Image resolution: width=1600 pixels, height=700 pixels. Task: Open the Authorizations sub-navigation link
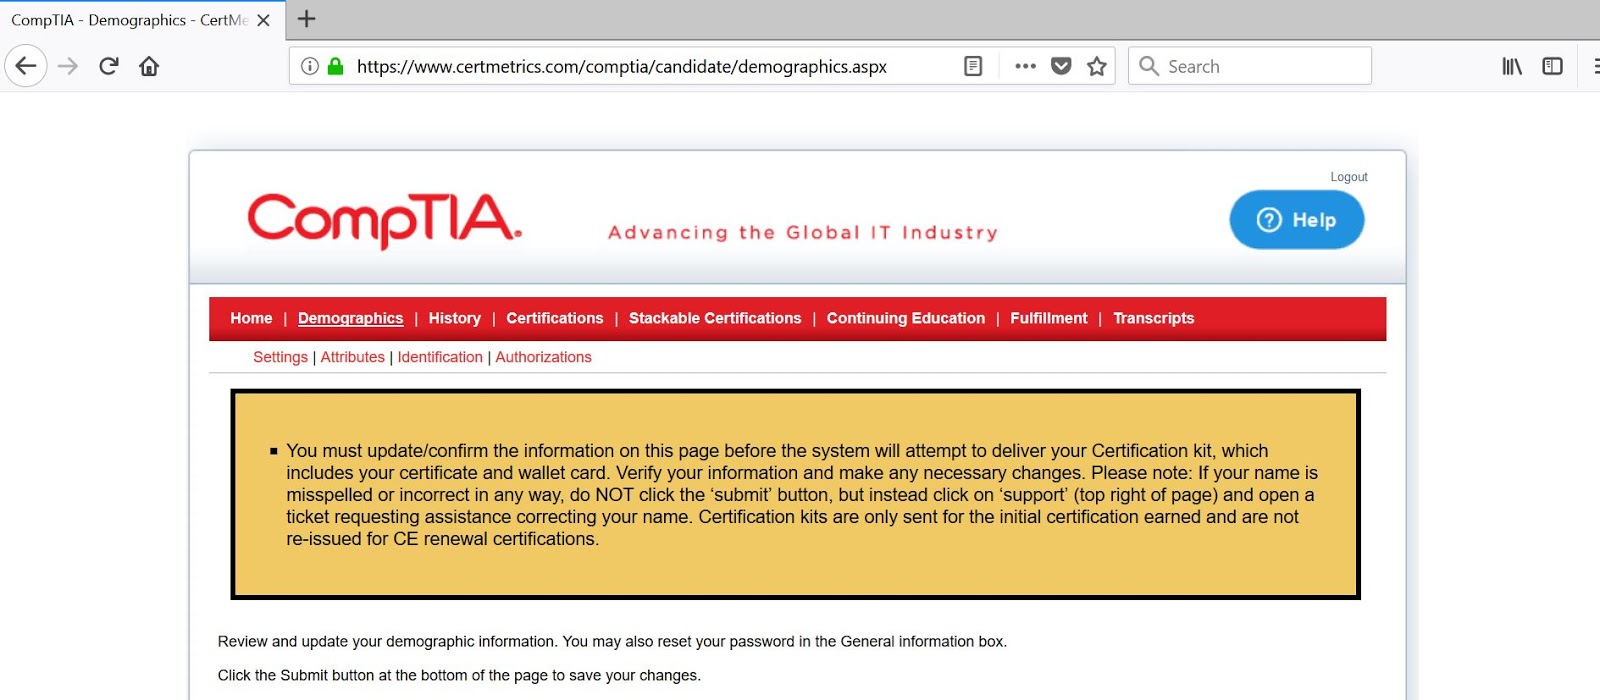pyautogui.click(x=543, y=357)
